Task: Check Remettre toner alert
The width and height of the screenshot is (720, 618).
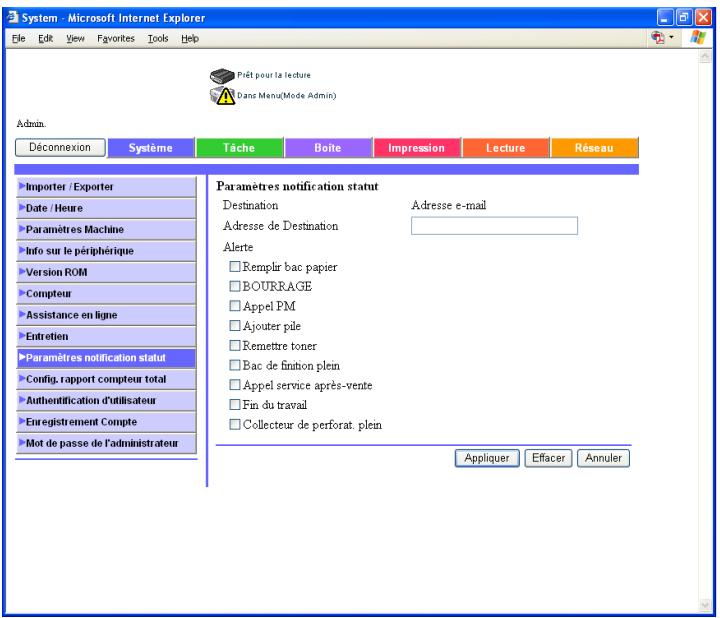Action: click(x=235, y=345)
